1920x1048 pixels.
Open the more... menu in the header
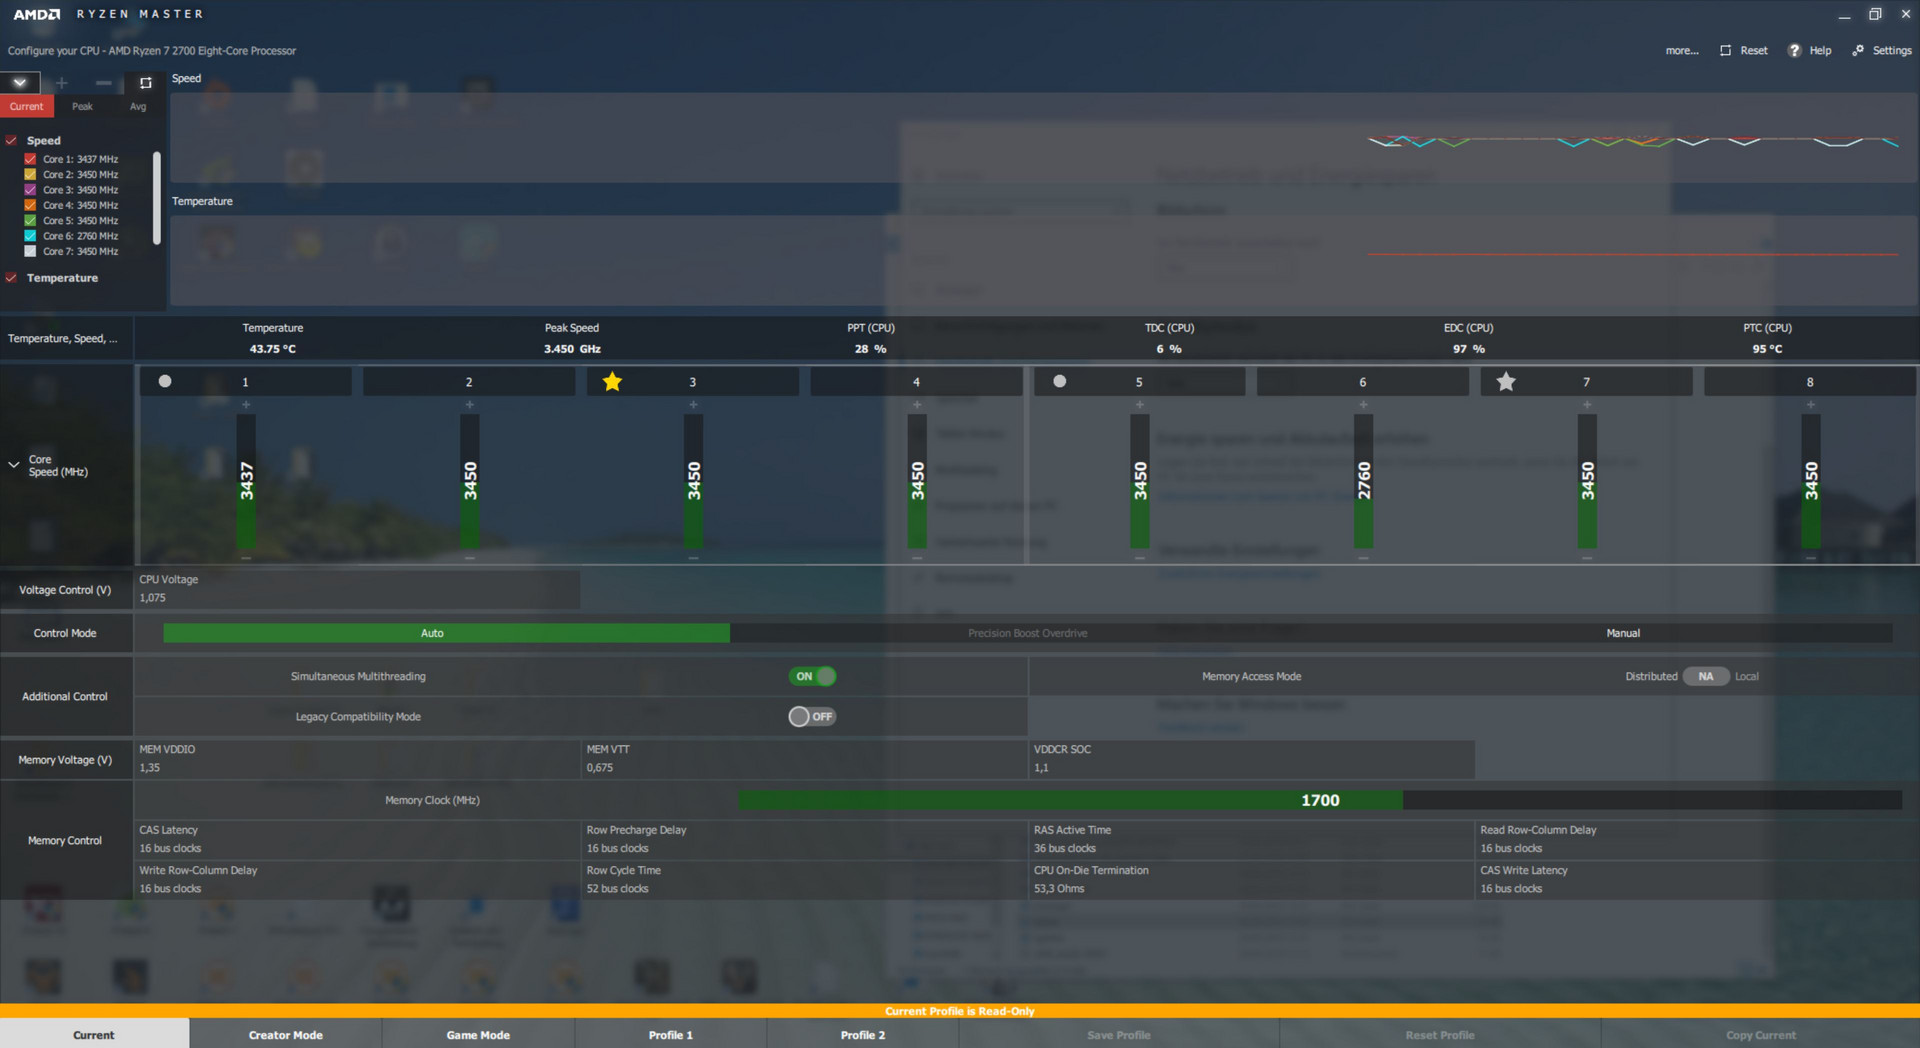point(1682,50)
